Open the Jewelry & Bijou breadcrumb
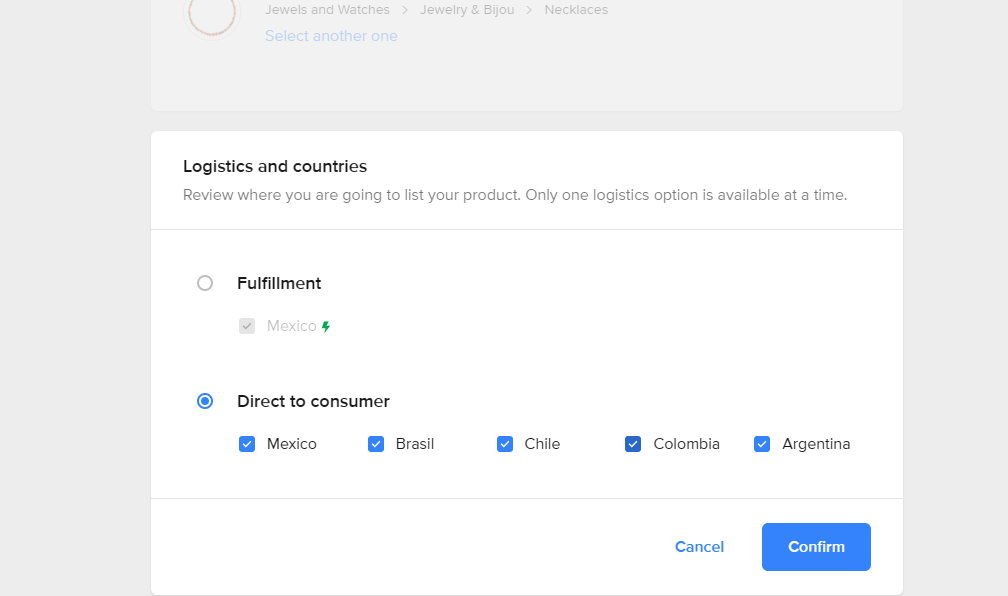The width and height of the screenshot is (1008, 596). pyautogui.click(x=467, y=10)
